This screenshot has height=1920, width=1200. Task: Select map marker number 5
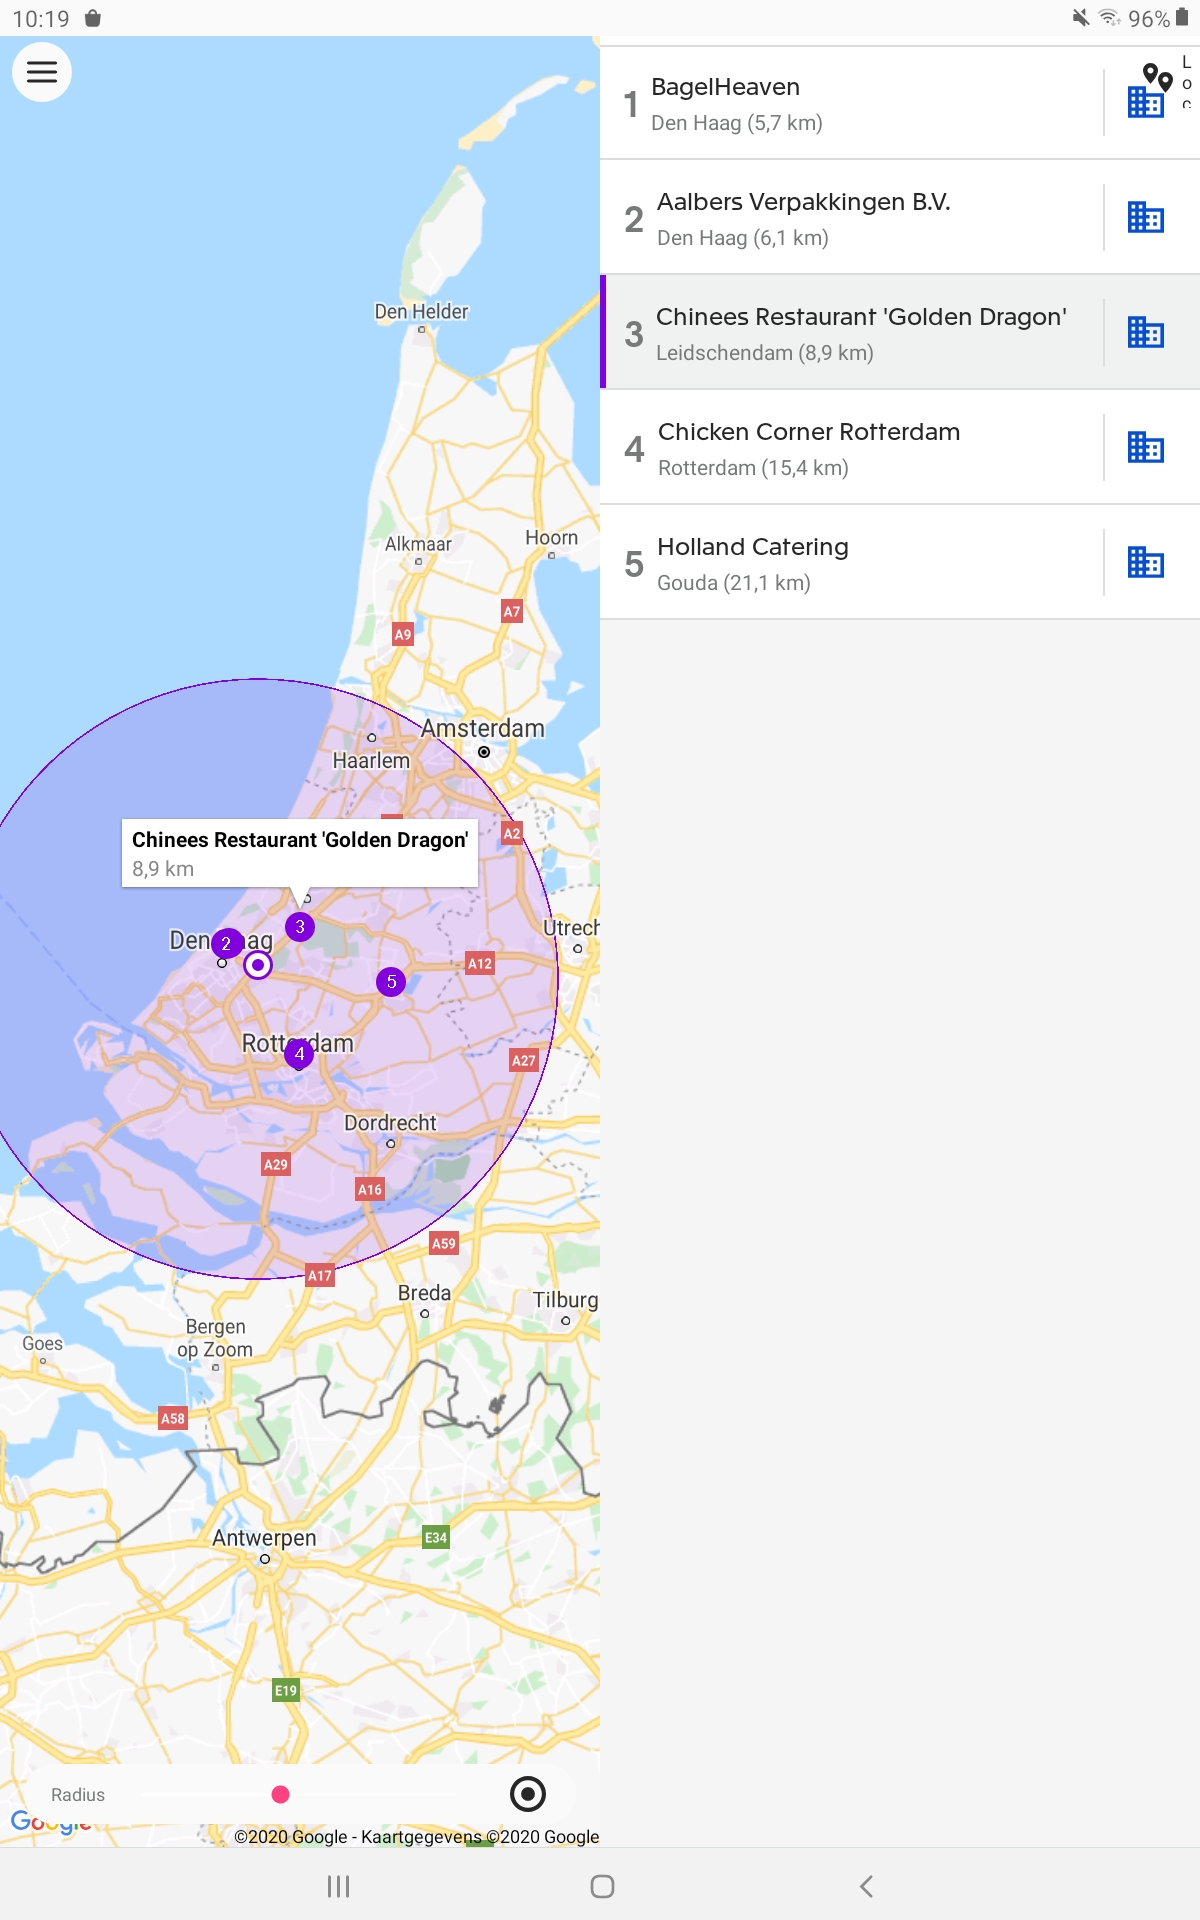tap(391, 982)
